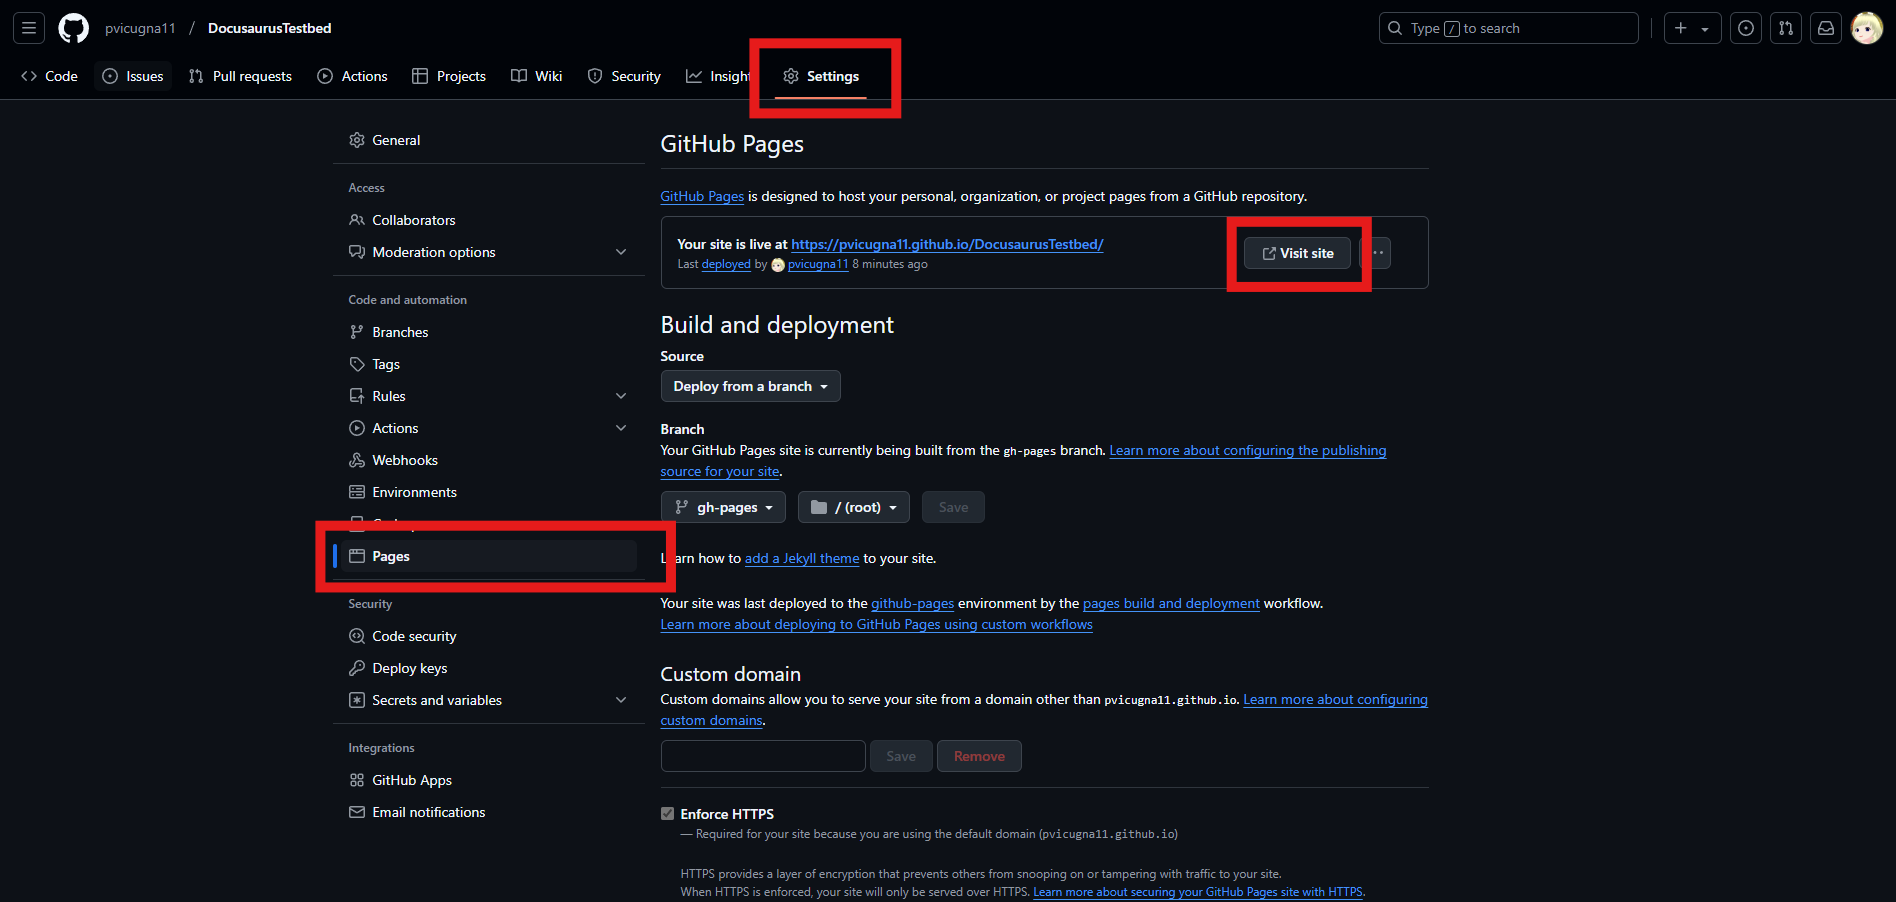Open the global navigation hamburger menu
Screen dimensions: 1896x902
pos(28,27)
